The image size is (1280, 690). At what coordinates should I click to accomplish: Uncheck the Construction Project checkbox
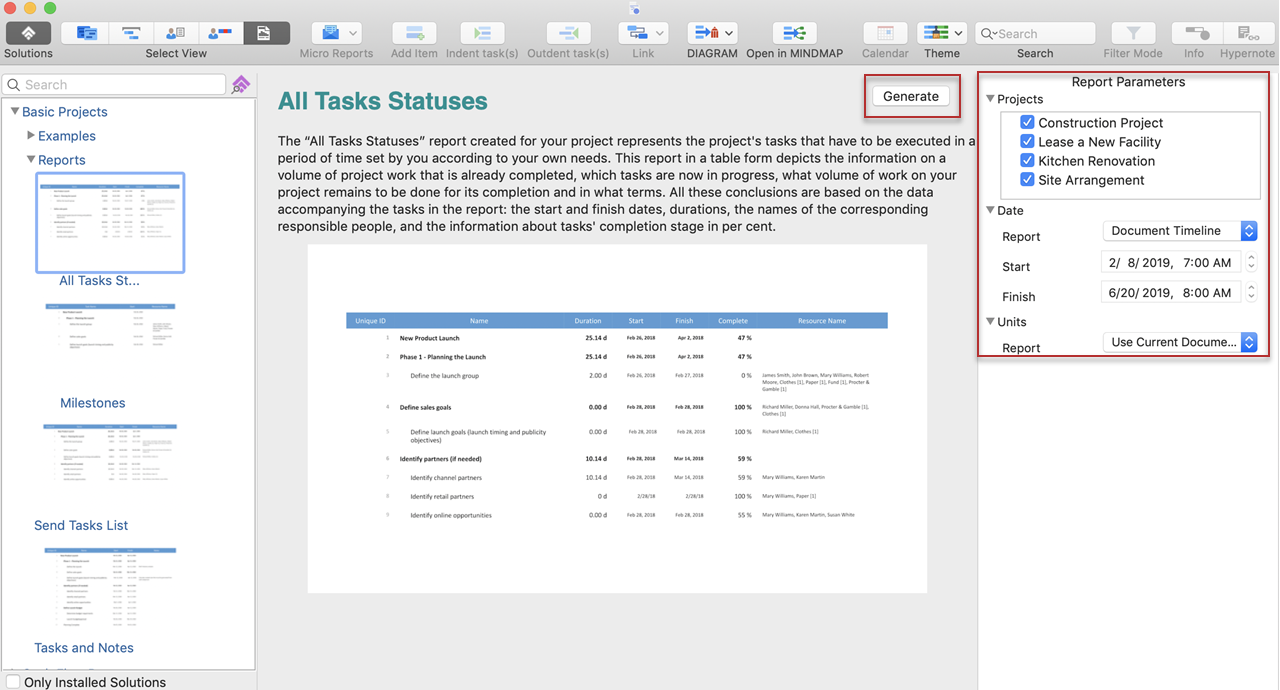[x=1027, y=122]
